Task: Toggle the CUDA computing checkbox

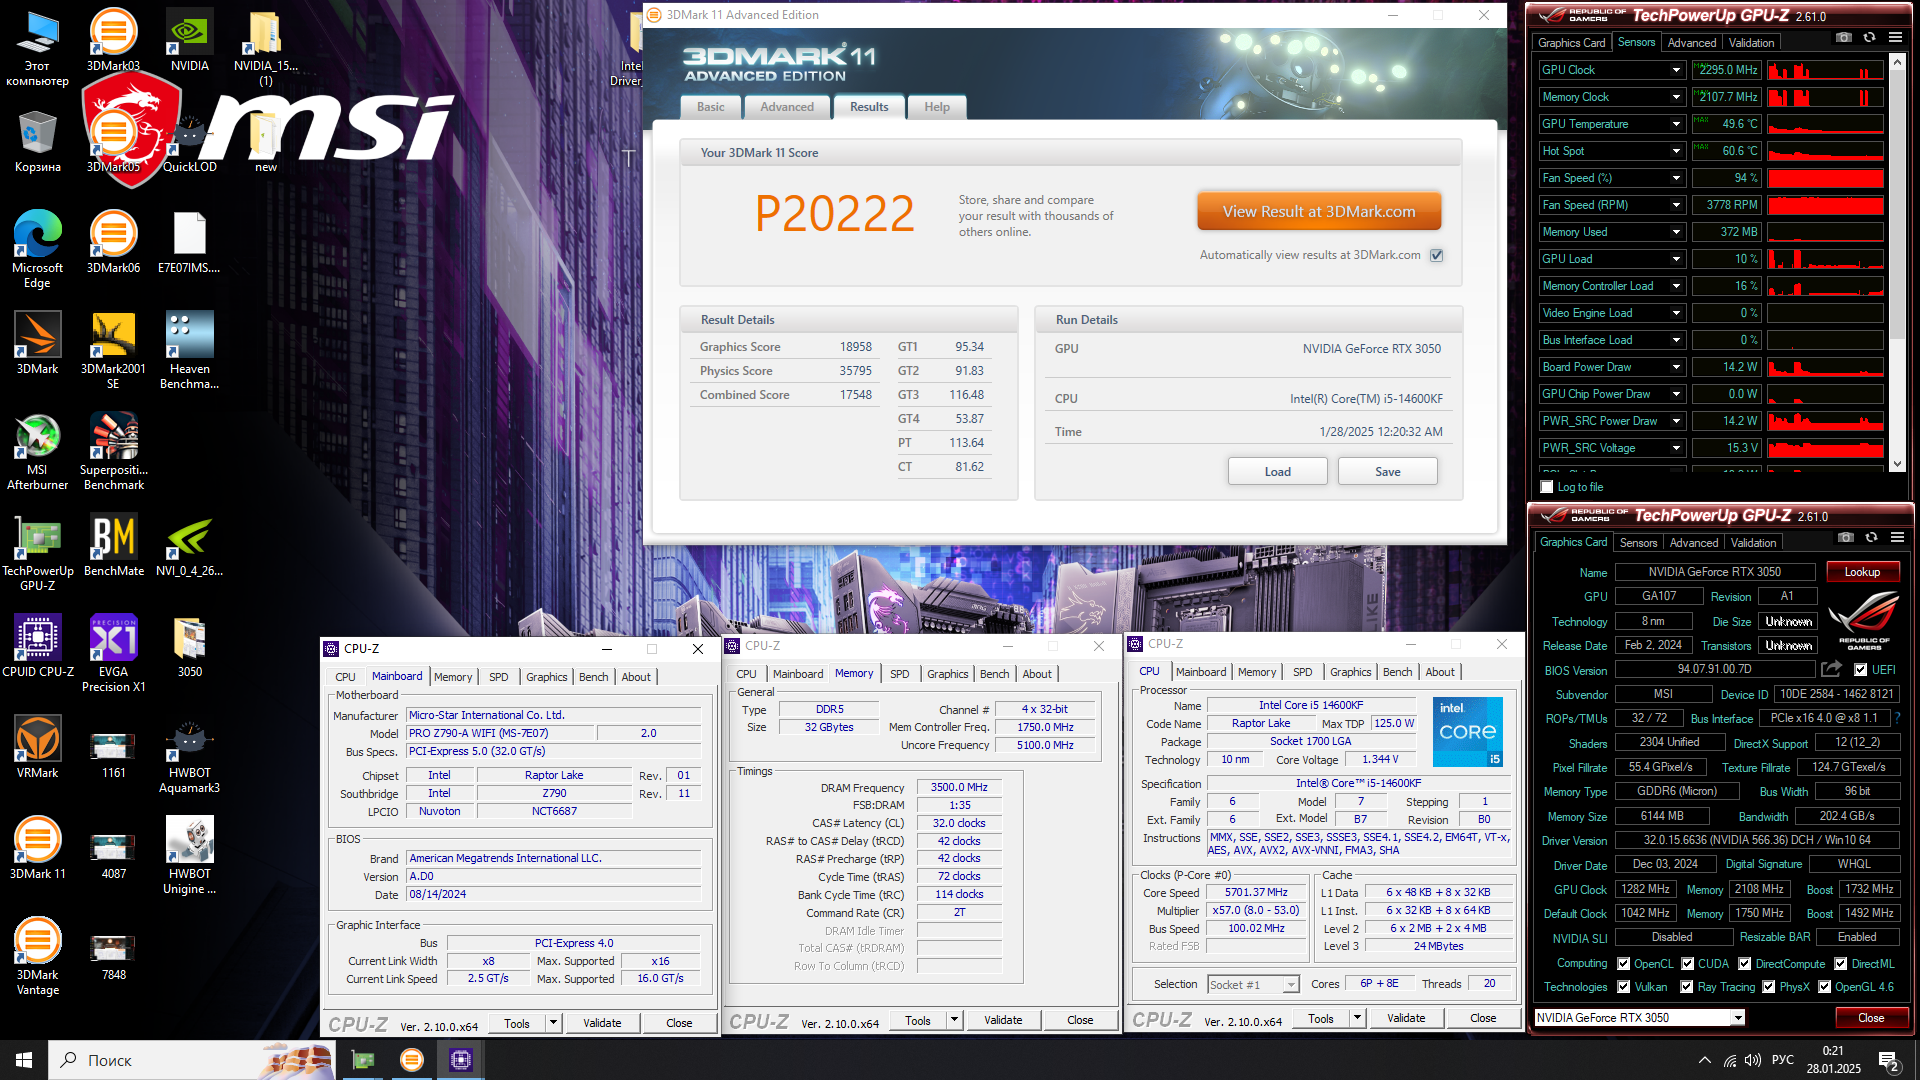Action: (1687, 964)
